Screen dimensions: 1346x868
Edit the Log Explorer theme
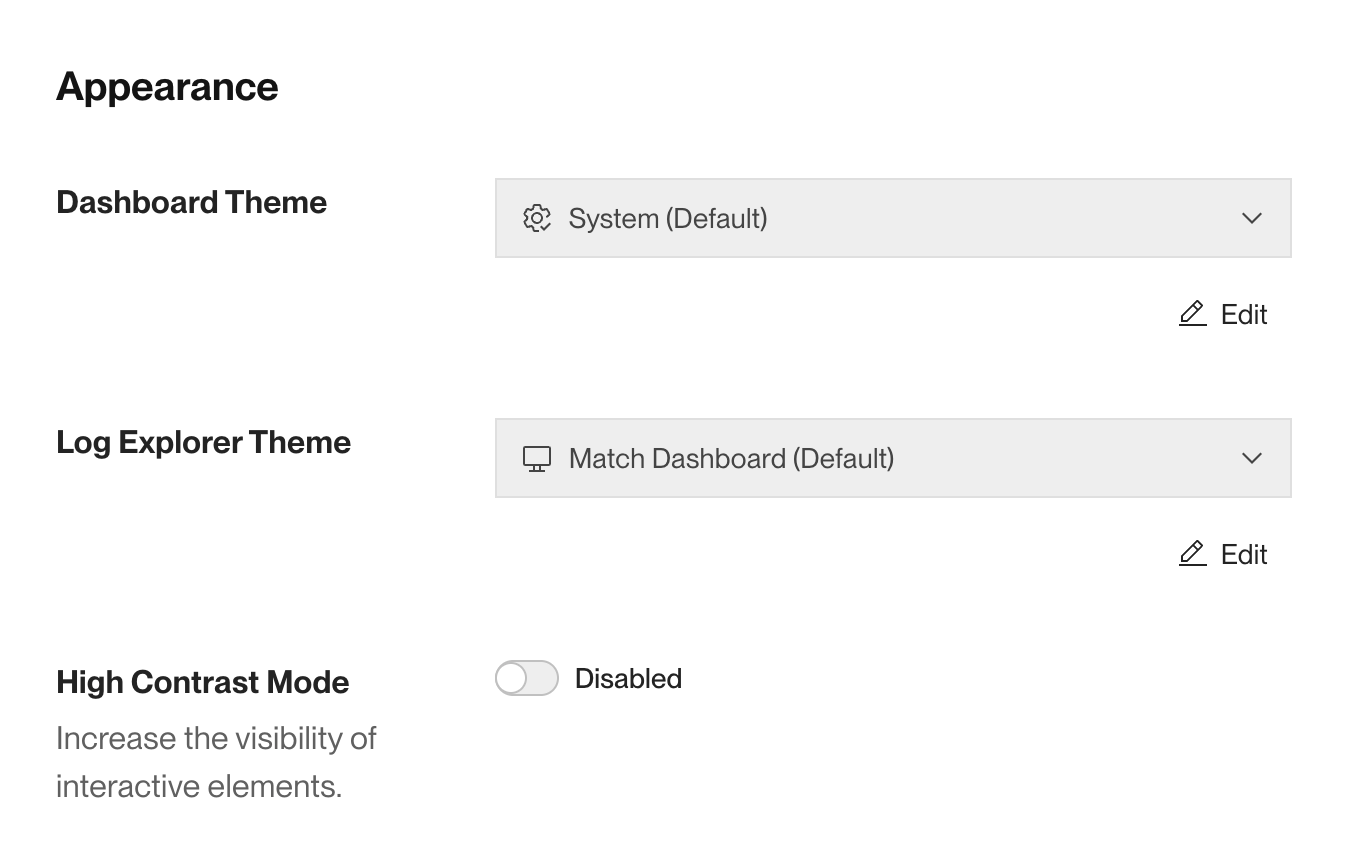(1222, 553)
